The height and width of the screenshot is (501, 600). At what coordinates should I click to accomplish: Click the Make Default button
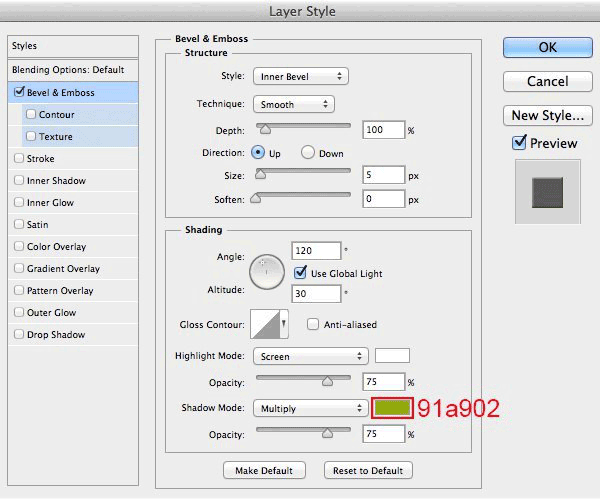click(x=264, y=470)
